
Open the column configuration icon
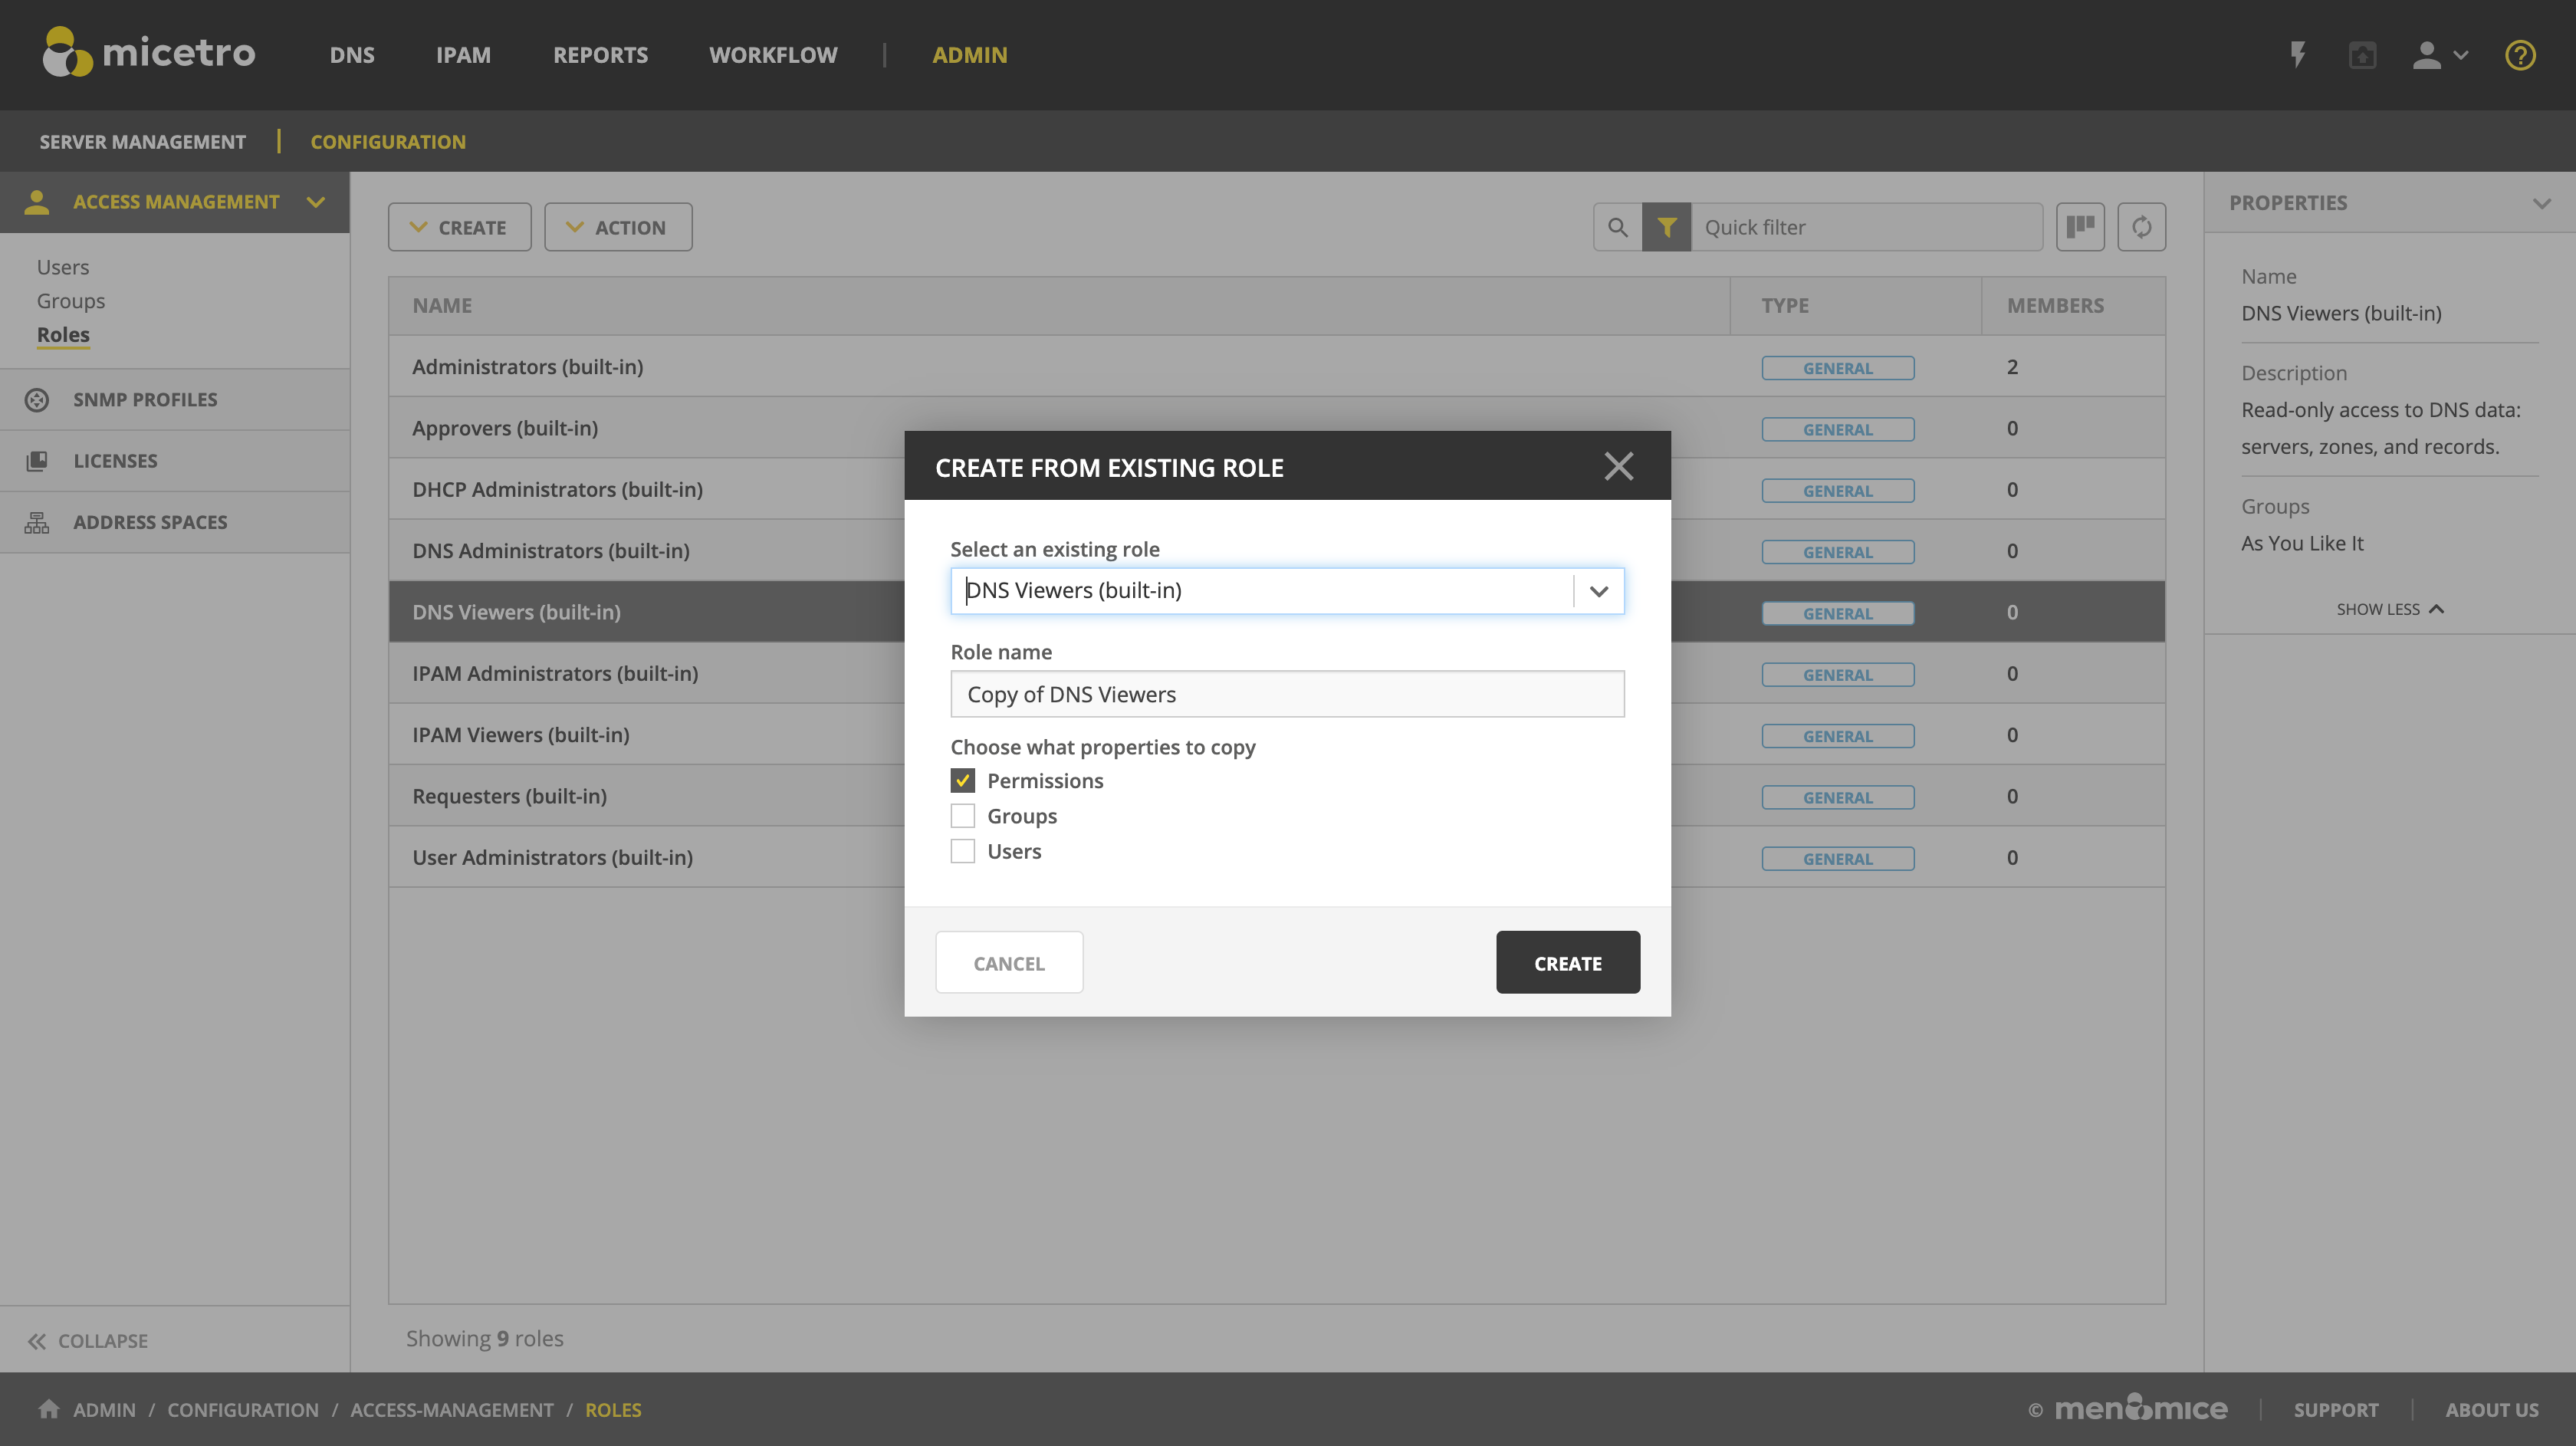pyautogui.click(x=2080, y=227)
